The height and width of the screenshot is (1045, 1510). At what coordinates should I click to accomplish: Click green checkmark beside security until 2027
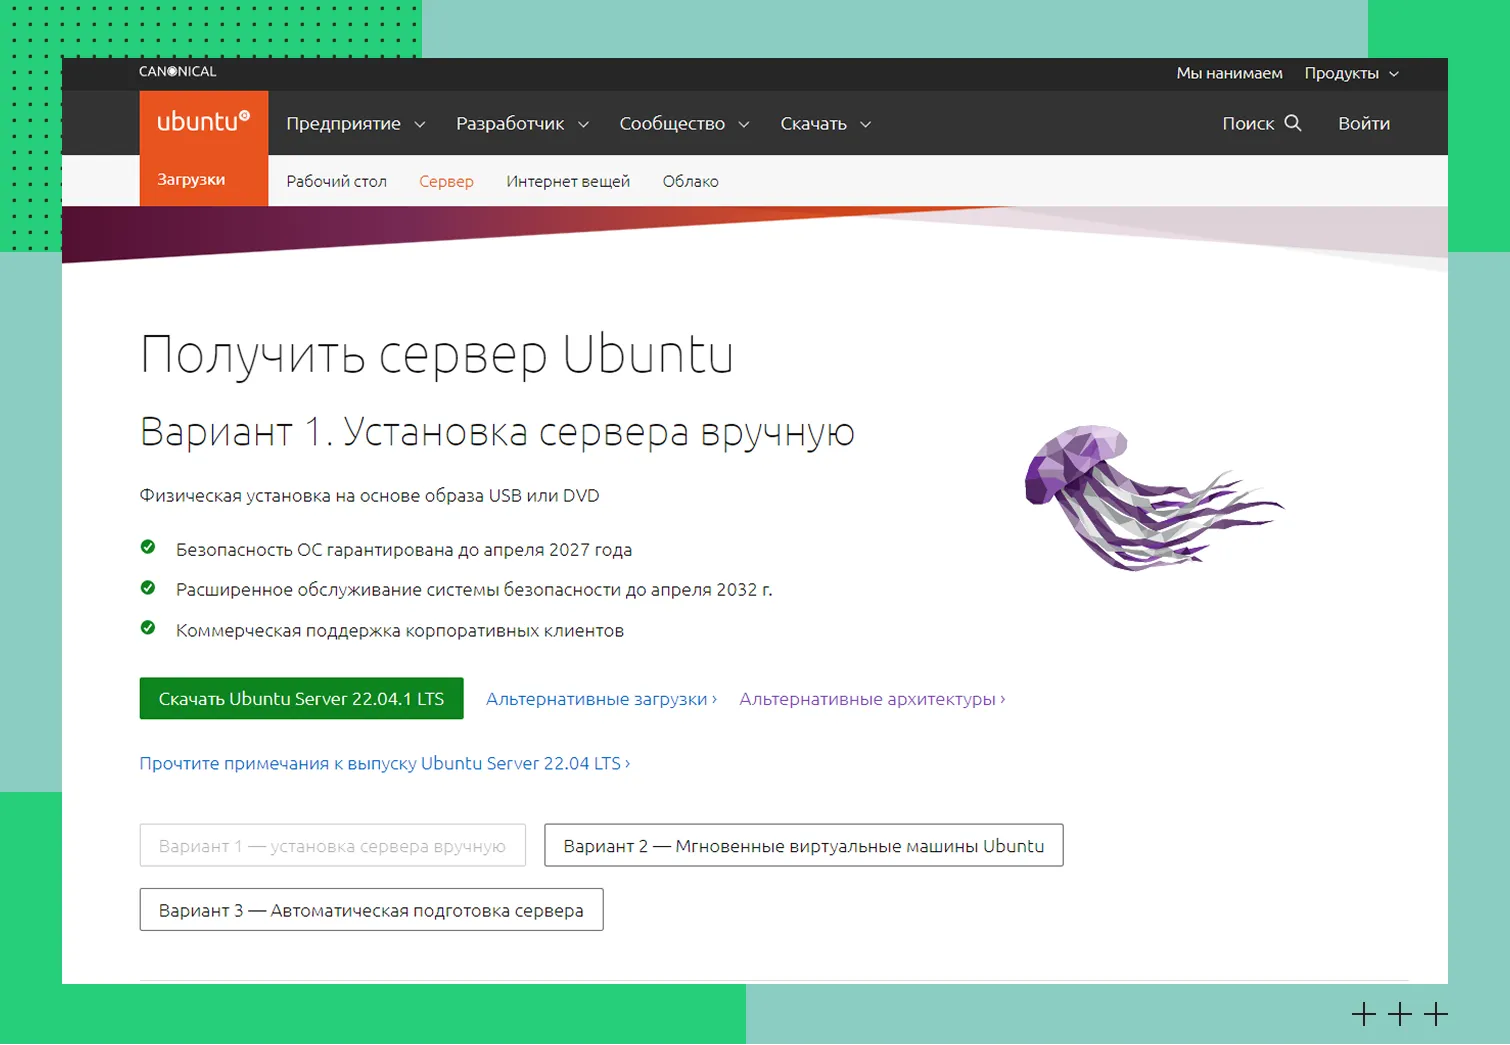click(148, 547)
